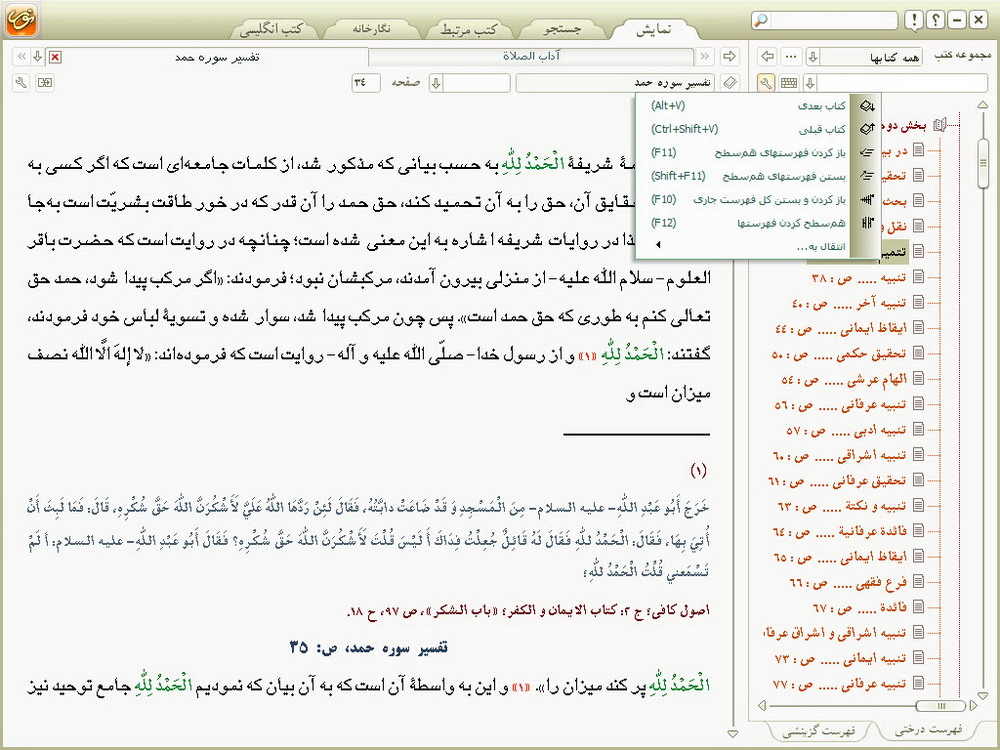This screenshot has width=1000, height=750.
Task: Click the document icon for تحقيق عرفانى page 61
Action: [x=918, y=480]
